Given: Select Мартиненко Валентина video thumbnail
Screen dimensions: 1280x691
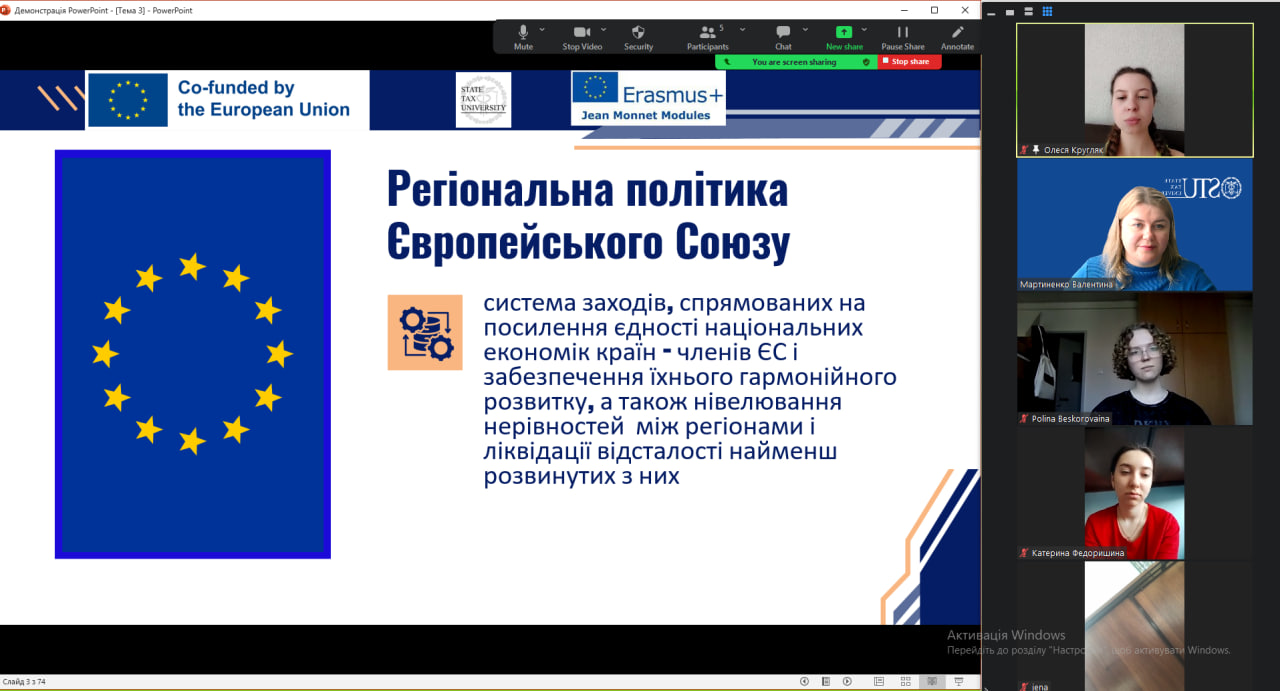Looking at the screenshot, I should pyautogui.click(x=1134, y=225).
